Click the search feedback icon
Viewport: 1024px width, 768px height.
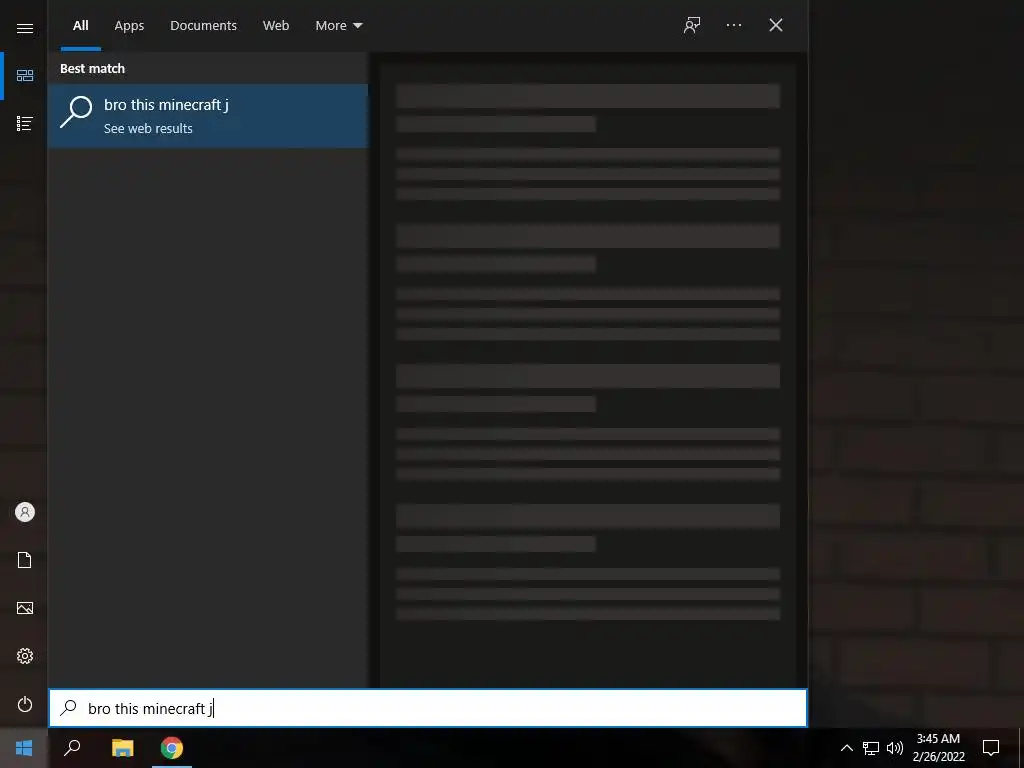pos(692,25)
